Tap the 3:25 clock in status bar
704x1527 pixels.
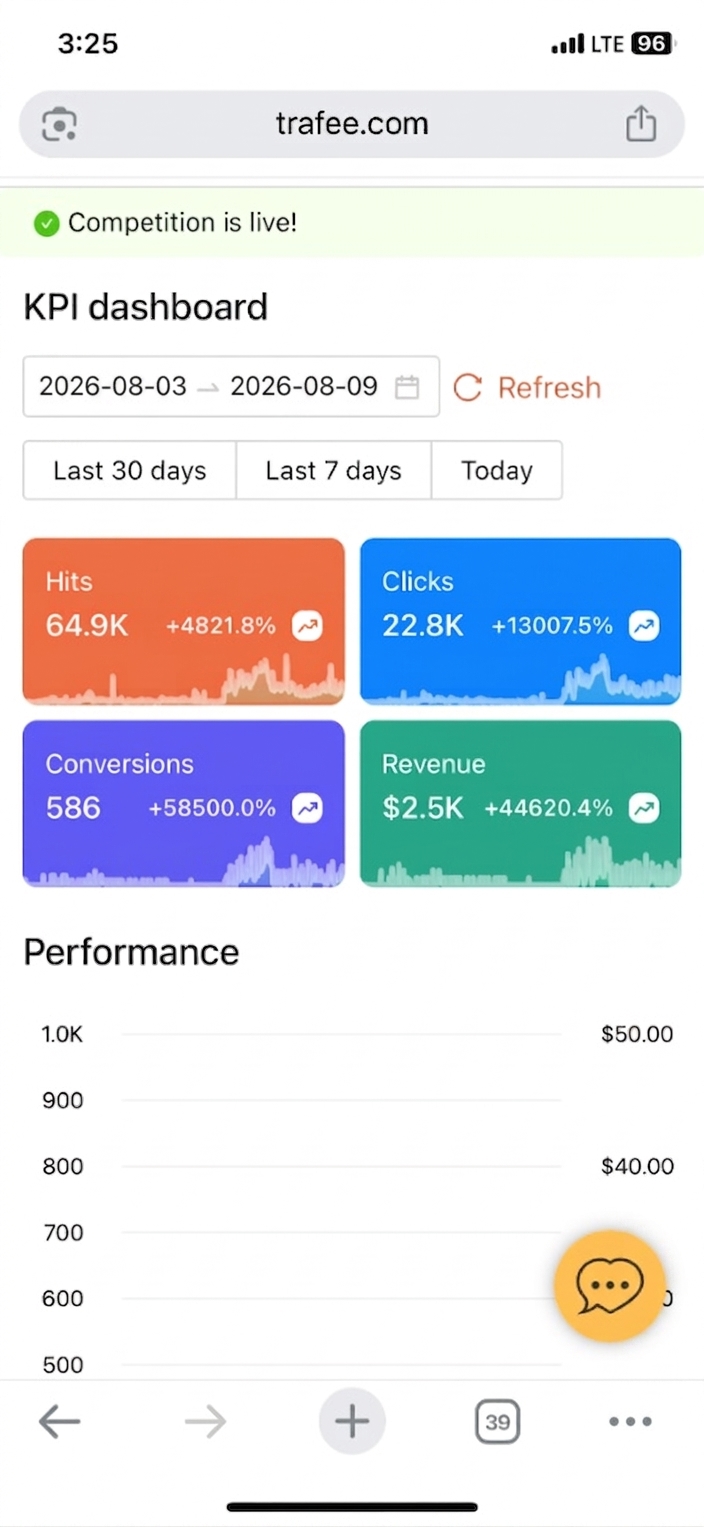point(88,43)
